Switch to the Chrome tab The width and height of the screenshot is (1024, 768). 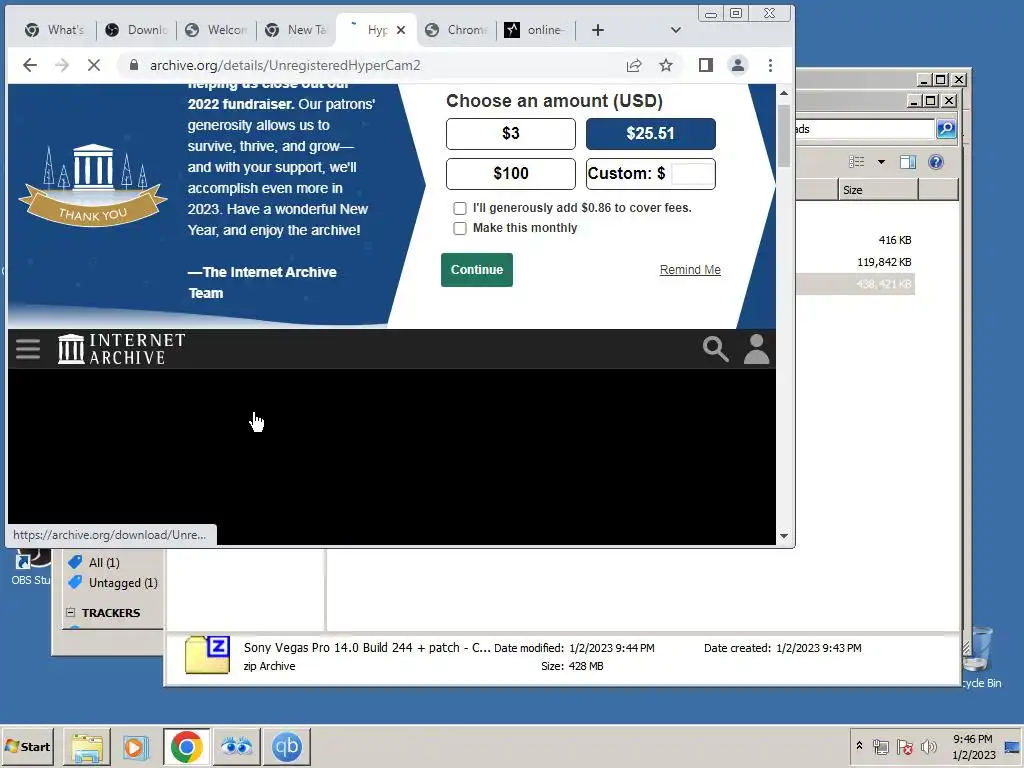click(x=456, y=30)
